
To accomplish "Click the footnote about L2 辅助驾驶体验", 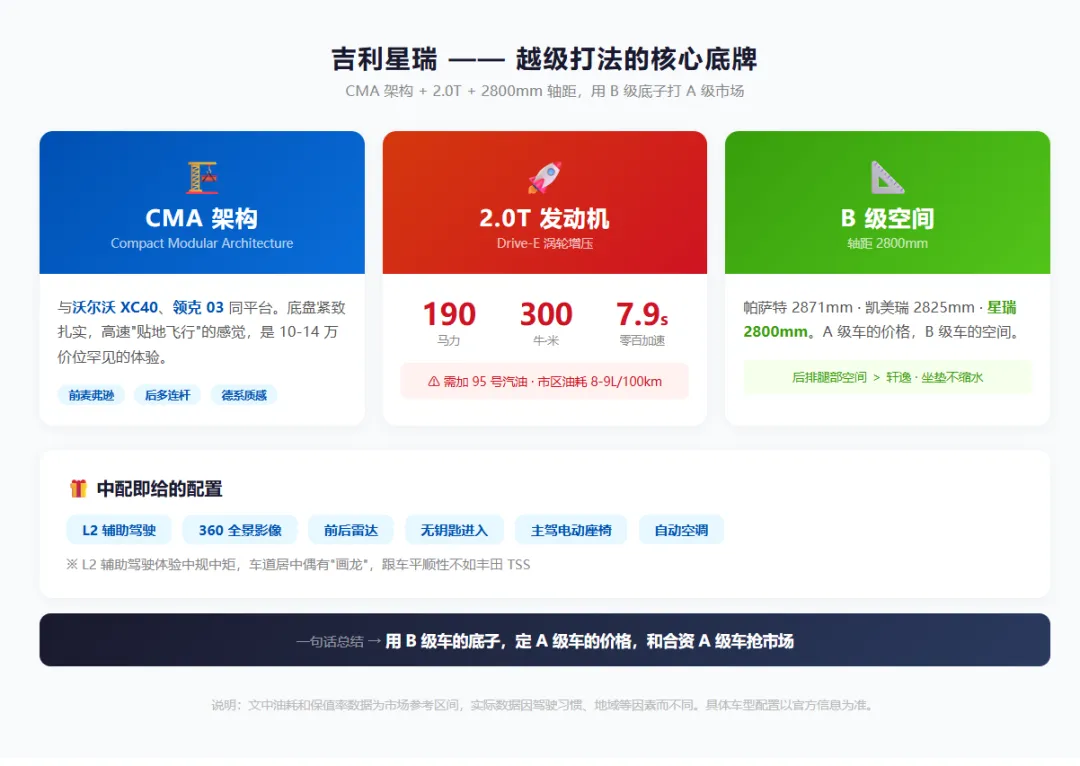I will pyautogui.click(x=298, y=565).
